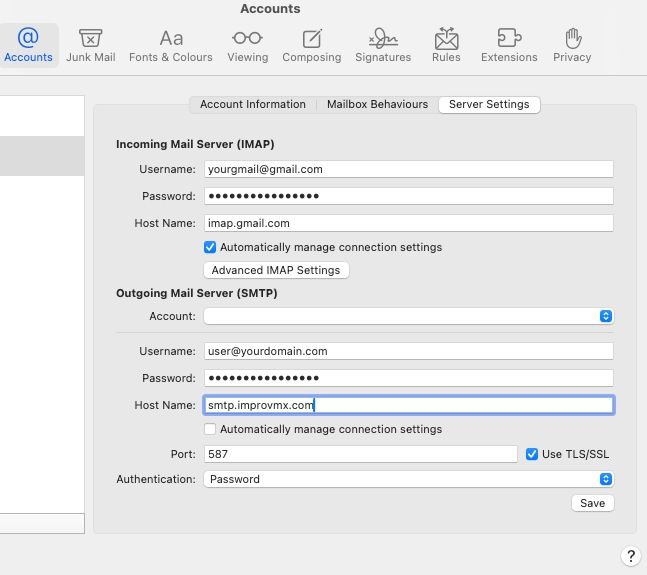Image resolution: width=647 pixels, height=575 pixels.
Task: Enable SMTP automatic connection settings checkbox
Action: 210,429
